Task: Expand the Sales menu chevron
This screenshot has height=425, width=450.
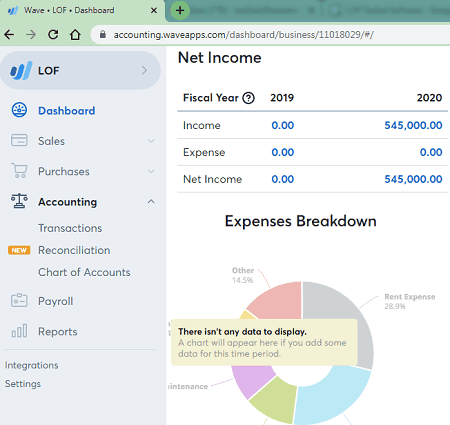Action: click(151, 141)
